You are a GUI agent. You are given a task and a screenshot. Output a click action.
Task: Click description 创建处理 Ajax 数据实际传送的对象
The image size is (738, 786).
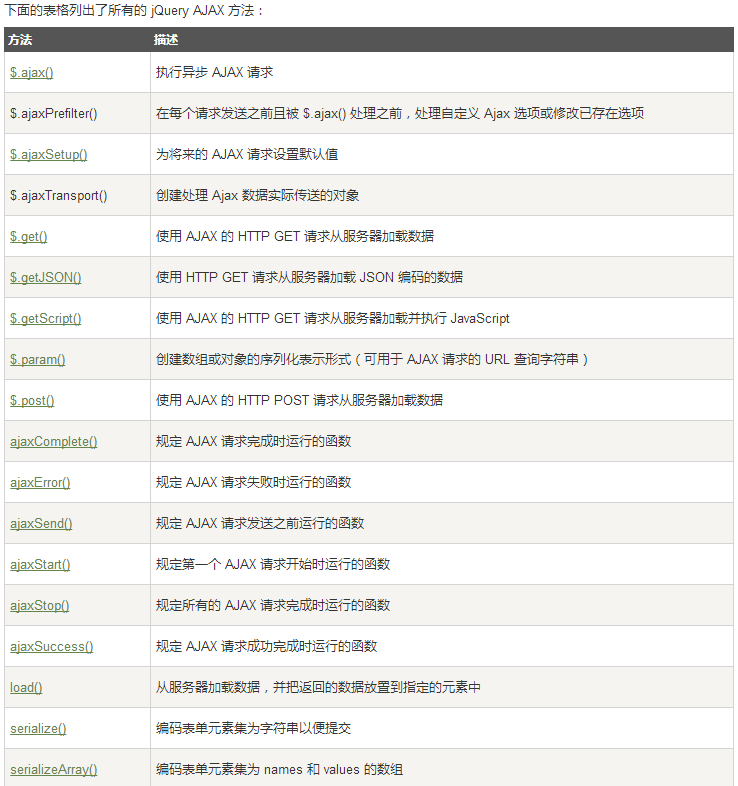(257, 195)
